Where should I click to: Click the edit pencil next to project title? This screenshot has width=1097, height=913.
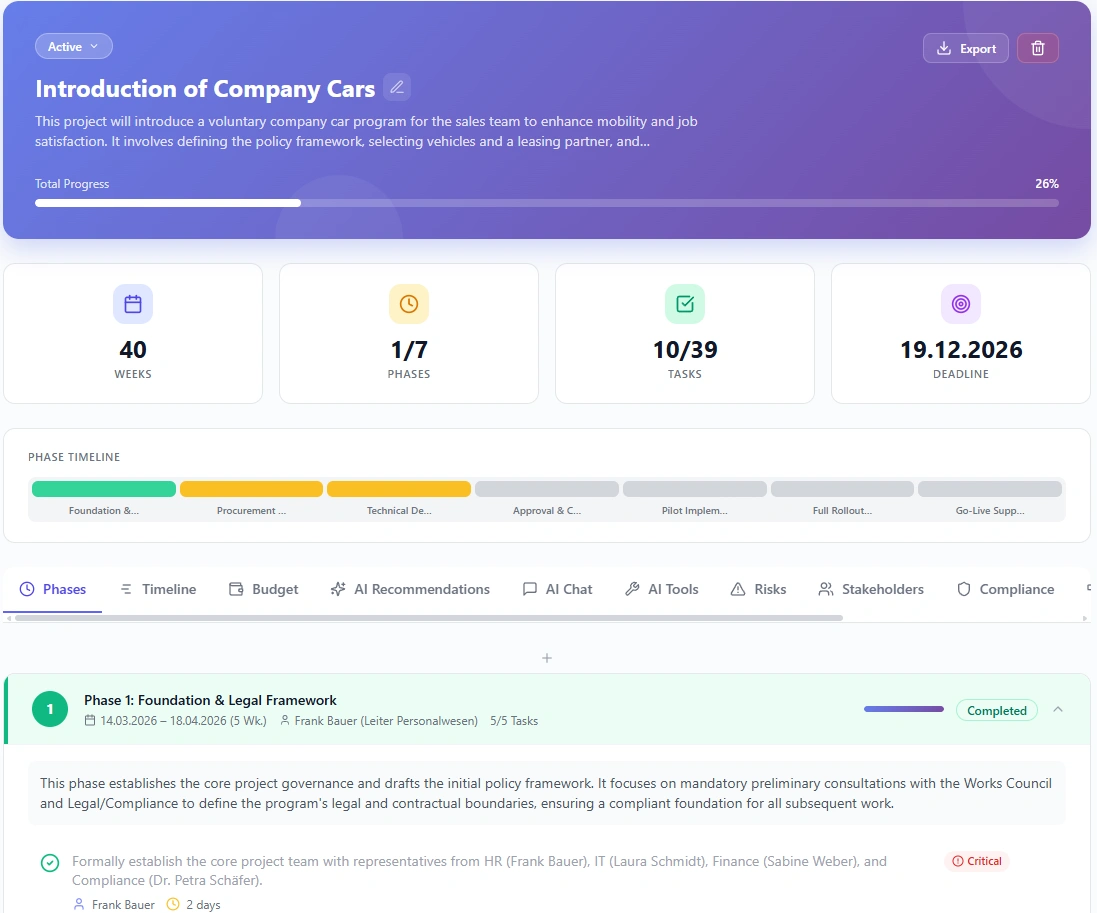396,87
